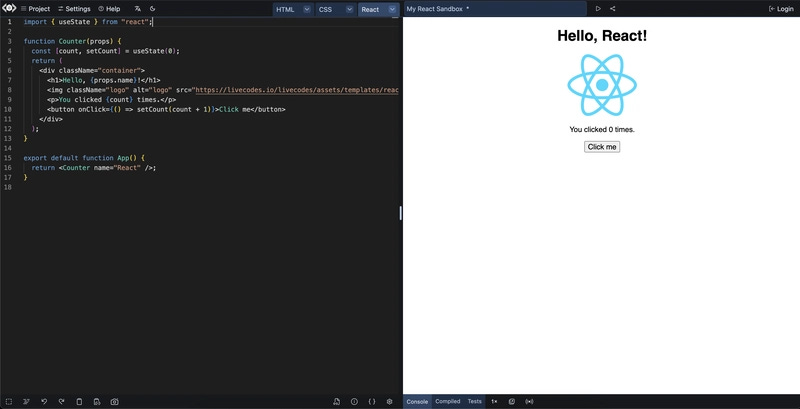800x409 pixels.
Task: Click the Redo icon in editor toolbar
Action: (62, 402)
